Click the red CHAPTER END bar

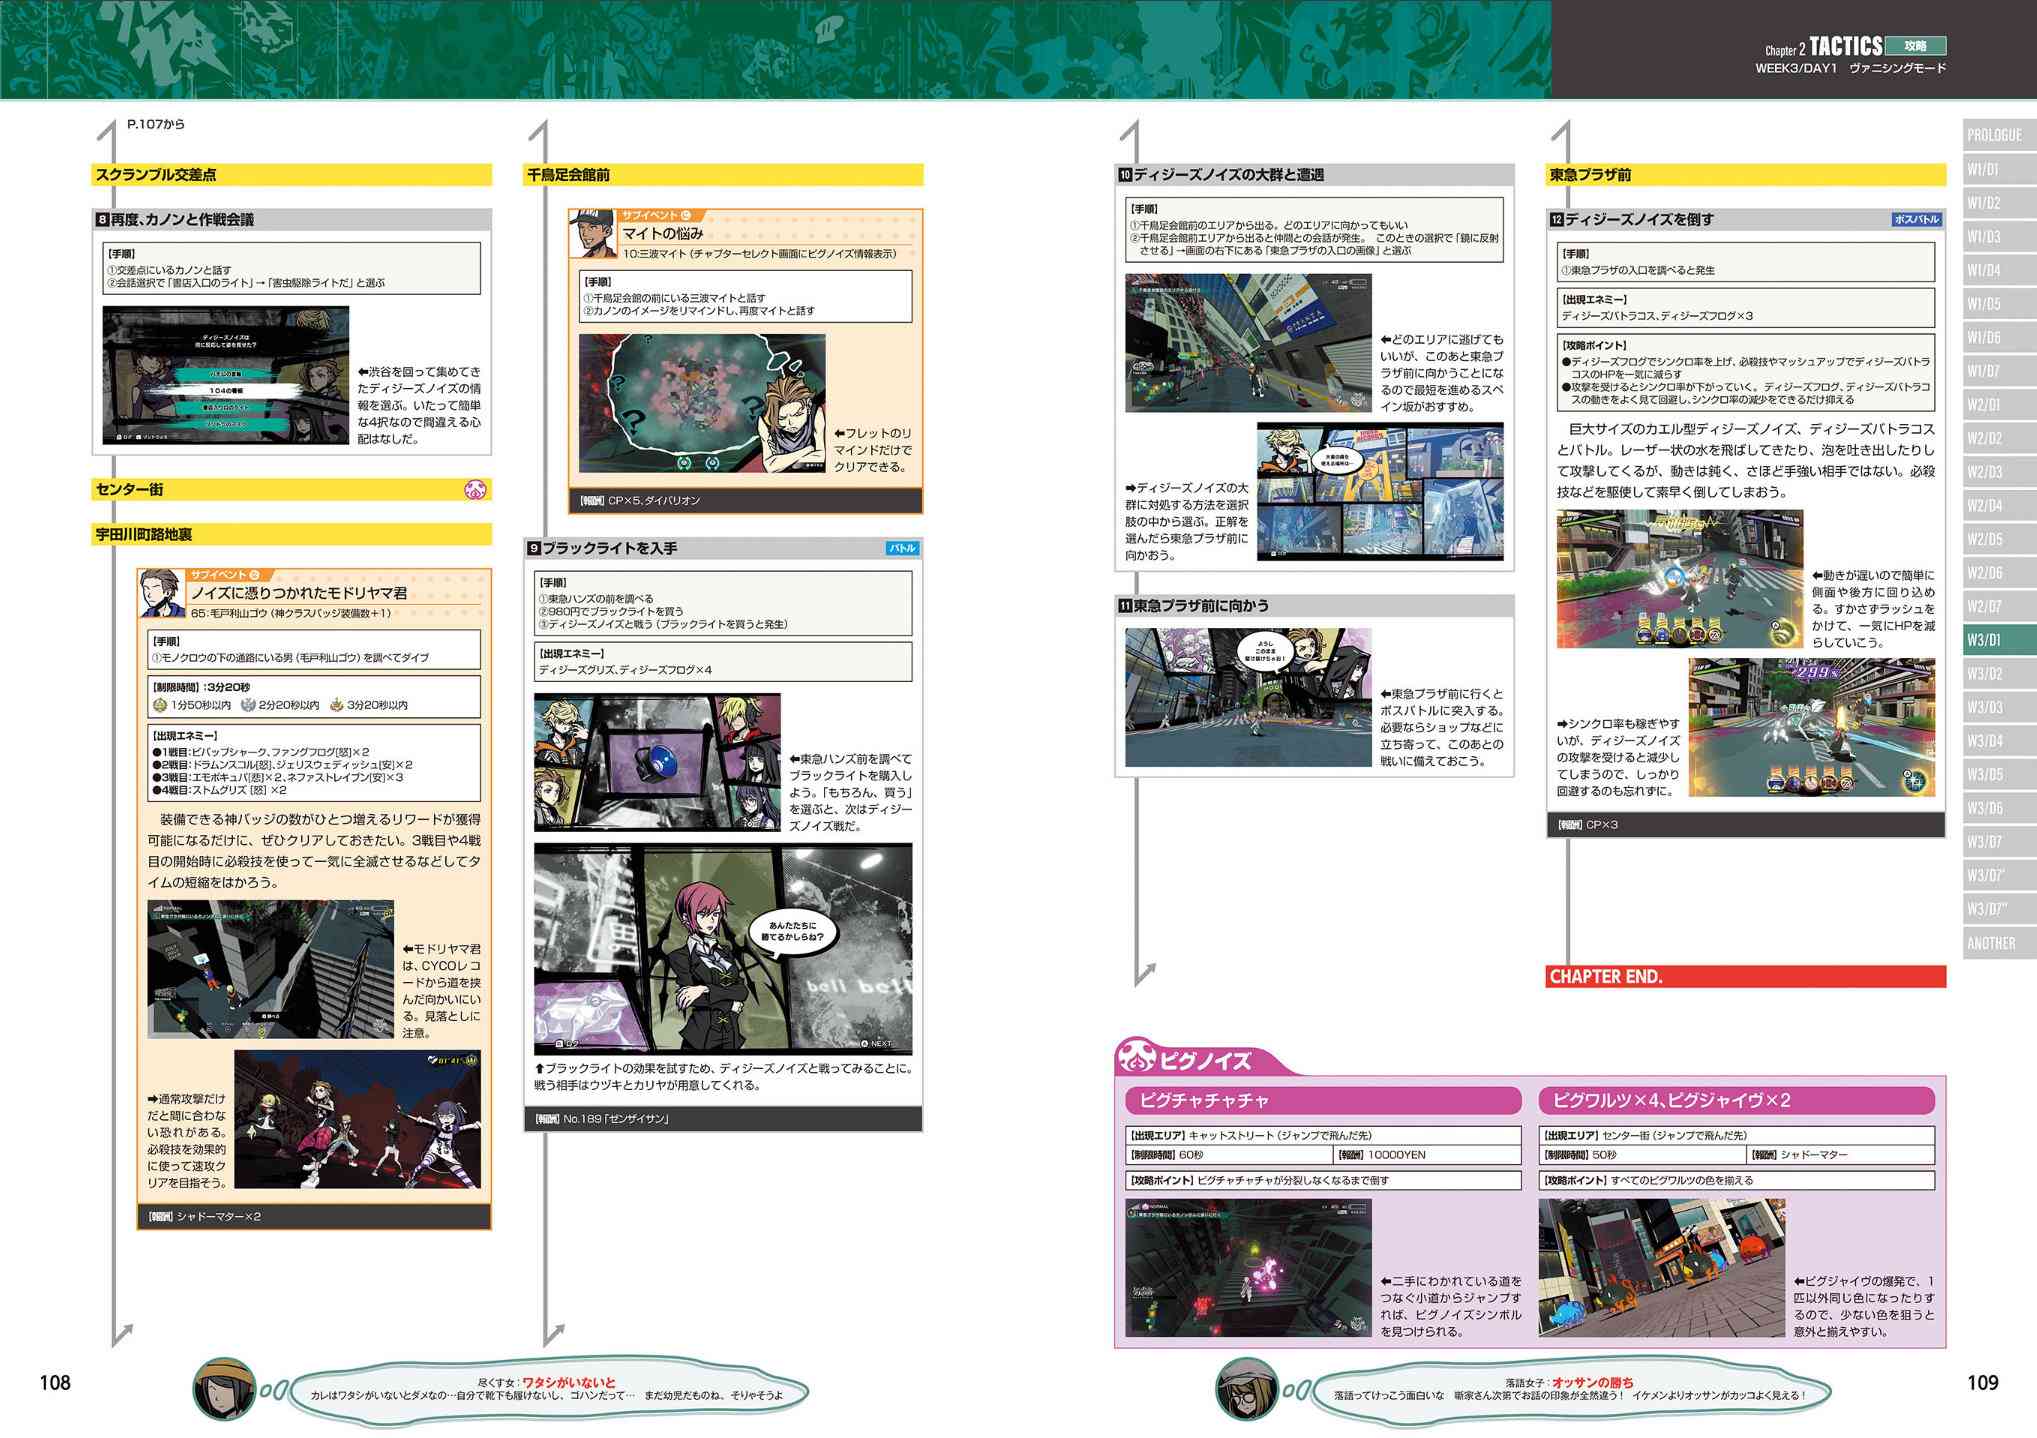coord(1745,976)
